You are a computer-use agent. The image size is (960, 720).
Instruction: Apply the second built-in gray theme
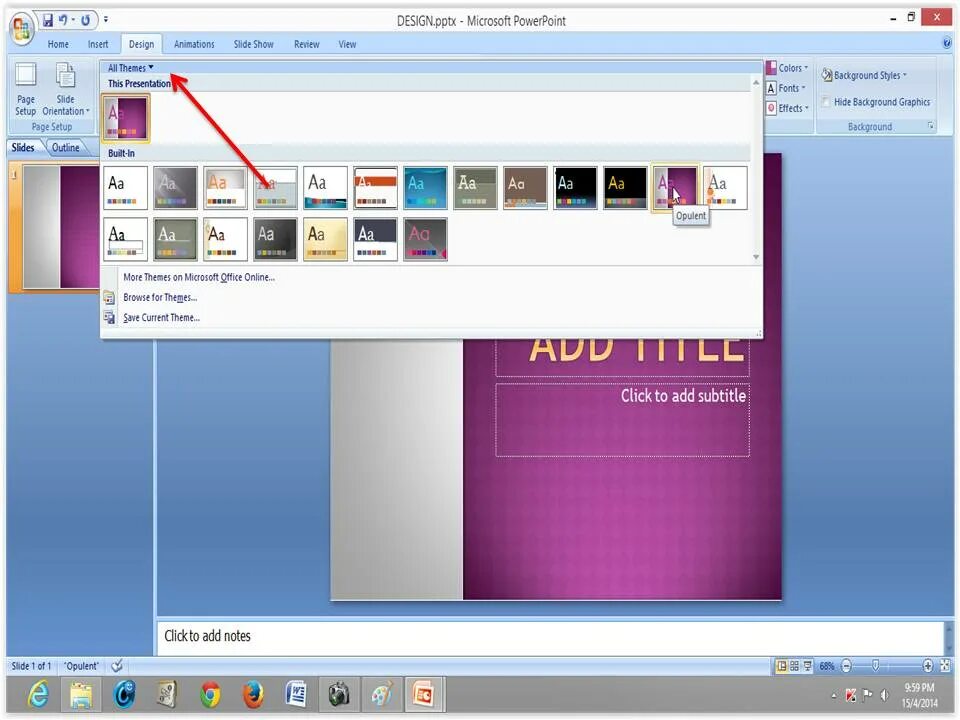click(175, 187)
